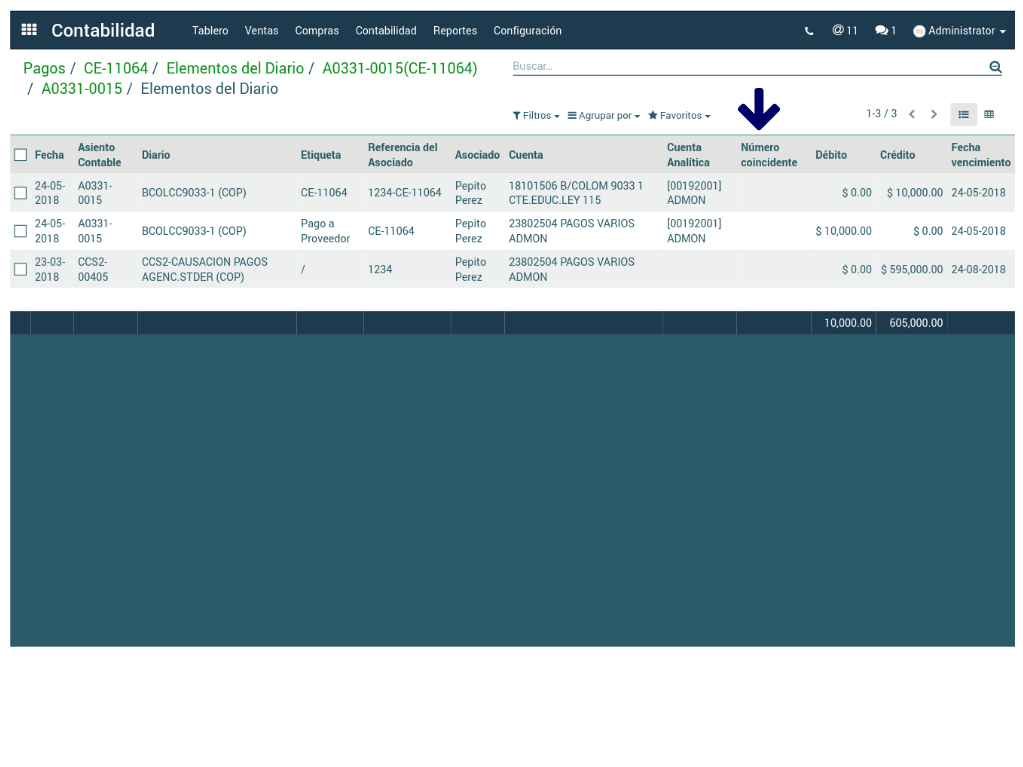Expand the Filtros dropdown
Image resolution: width=1023 pixels, height=767 pixels.
(x=536, y=116)
